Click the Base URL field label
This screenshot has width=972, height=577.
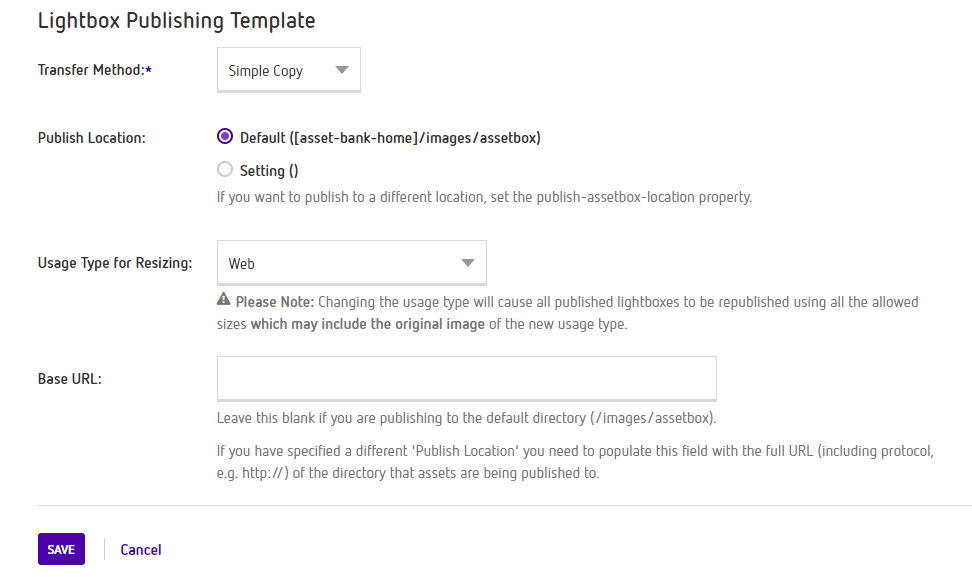click(70, 379)
